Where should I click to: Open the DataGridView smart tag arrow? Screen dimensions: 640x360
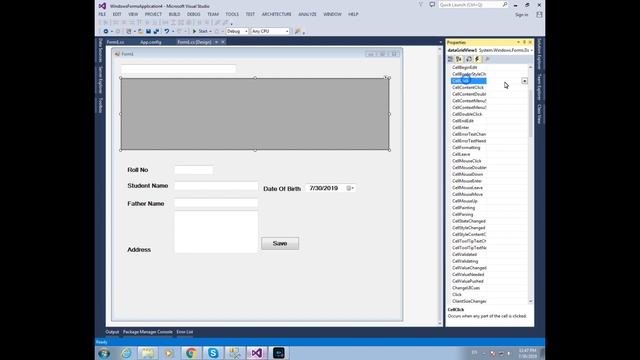[x=385, y=77]
